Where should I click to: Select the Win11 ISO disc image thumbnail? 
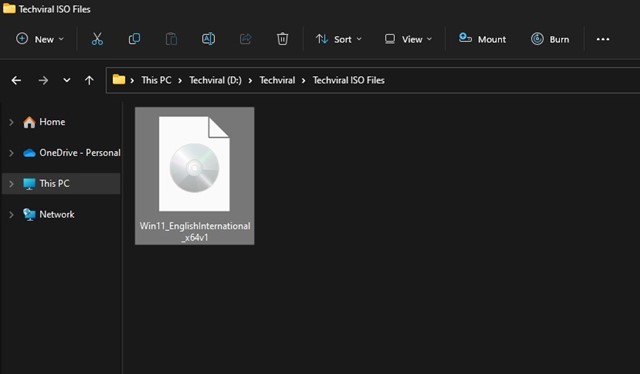pyautogui.click(x=194, y=164)
